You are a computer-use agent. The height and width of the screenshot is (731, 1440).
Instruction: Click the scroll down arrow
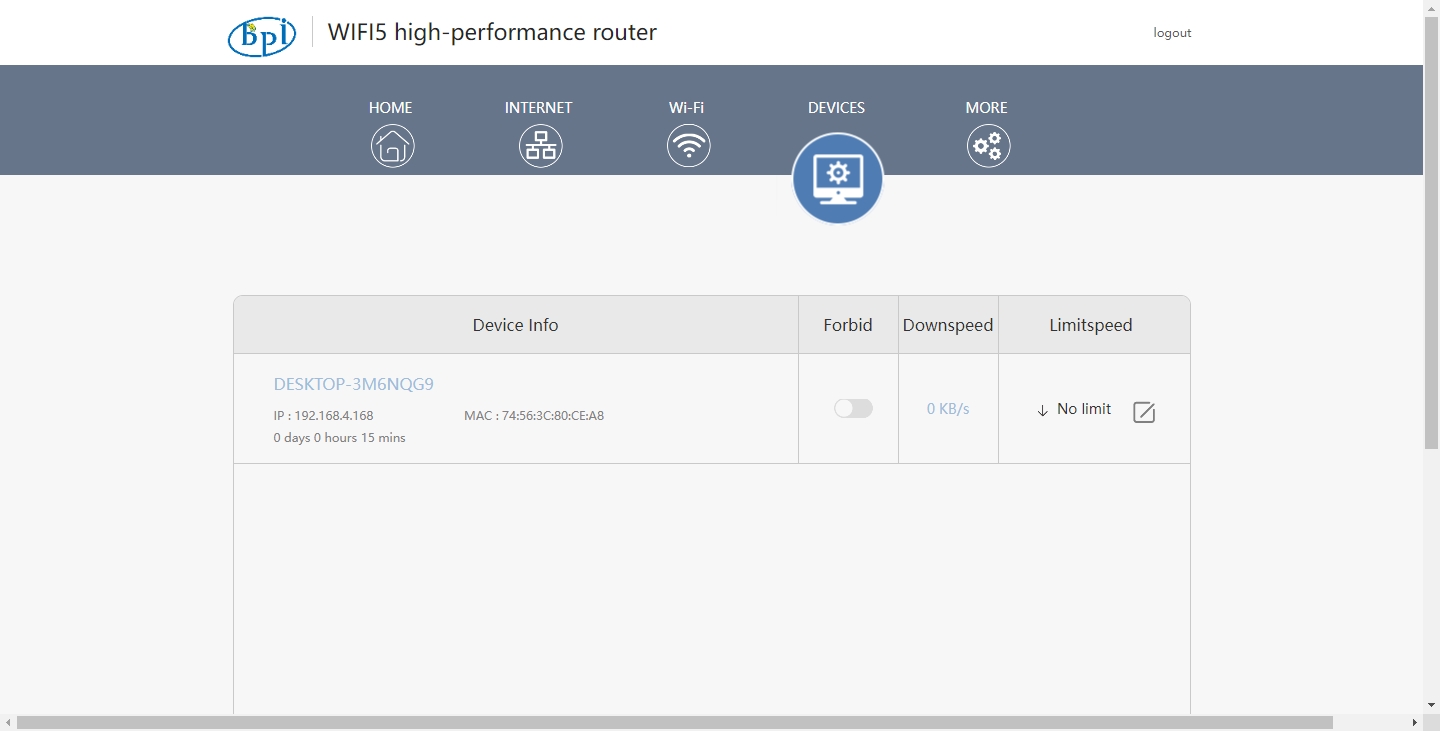[1431, 706]
